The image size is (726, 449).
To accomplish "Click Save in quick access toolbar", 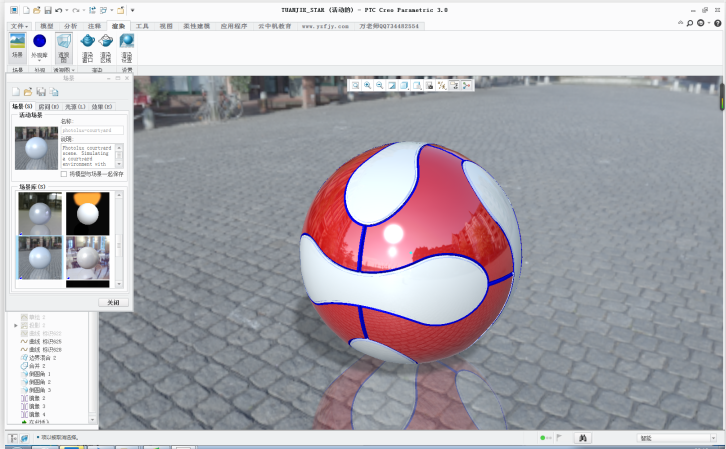I will [x=48, y=10].
